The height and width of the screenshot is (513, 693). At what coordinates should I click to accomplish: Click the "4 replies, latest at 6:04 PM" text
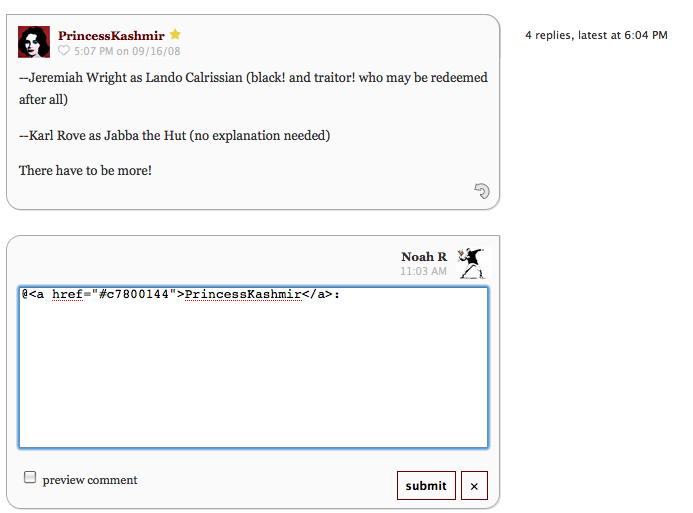pos(596,35)
